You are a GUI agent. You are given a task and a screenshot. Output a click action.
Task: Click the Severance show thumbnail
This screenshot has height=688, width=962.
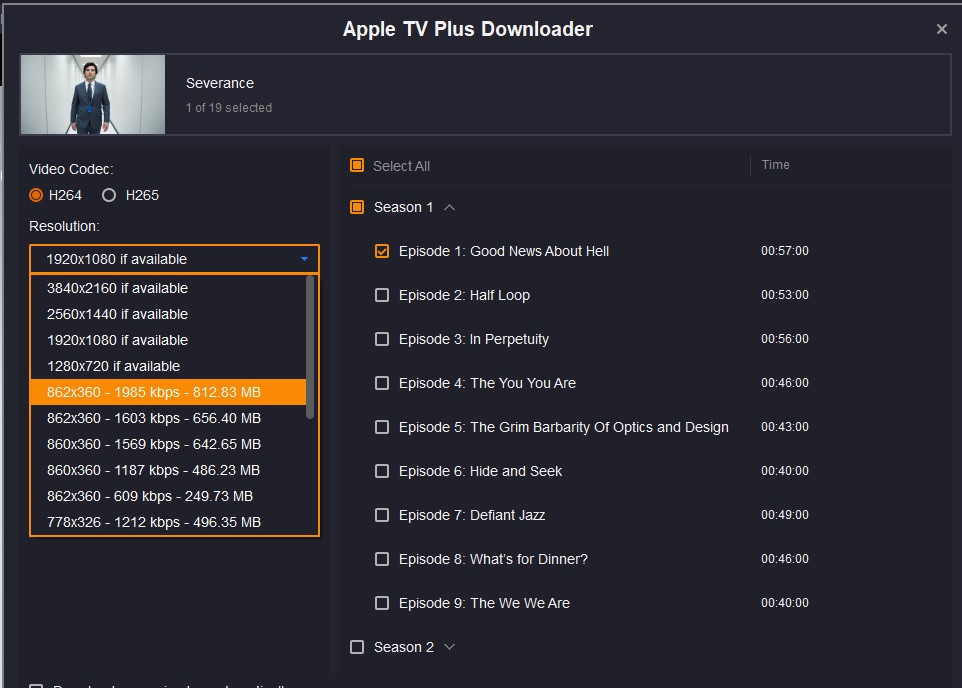tap(93, 95)
